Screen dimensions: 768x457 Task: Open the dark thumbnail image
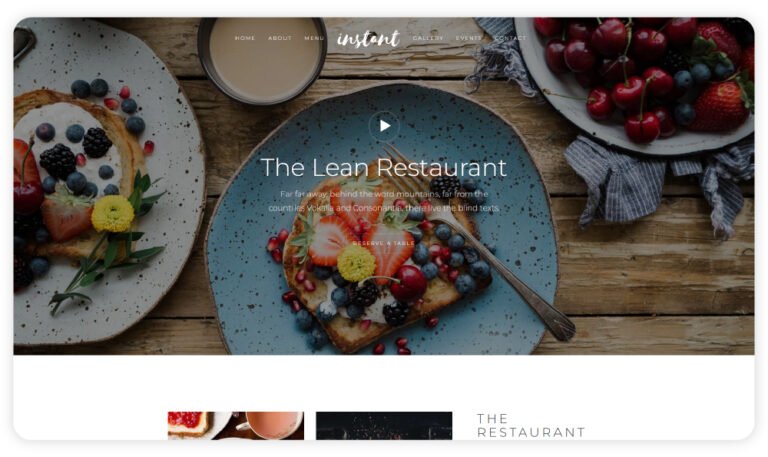[x=384, y=425]
